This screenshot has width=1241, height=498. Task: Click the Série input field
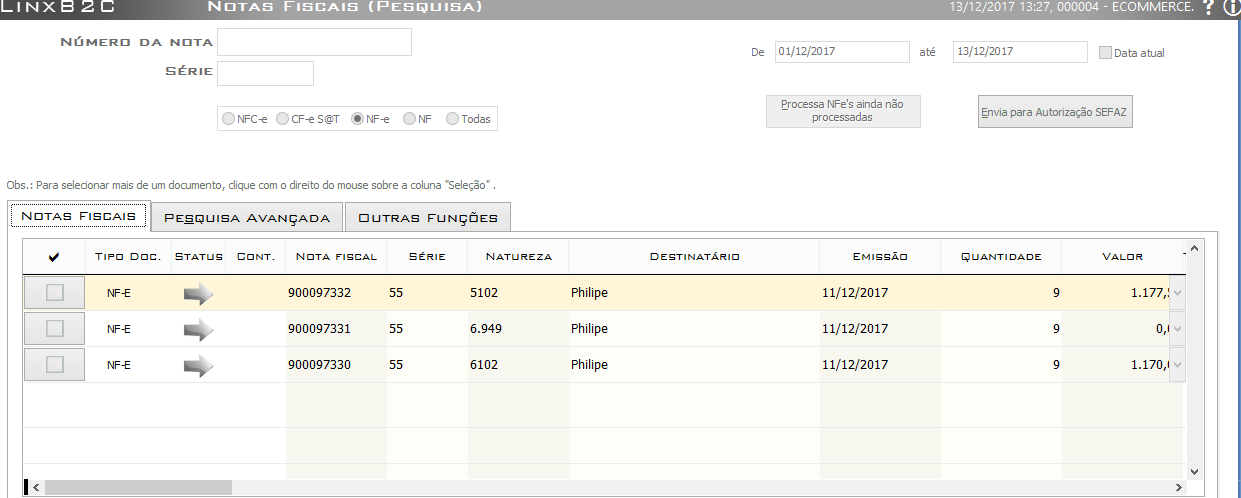click(x=265, y=73)
